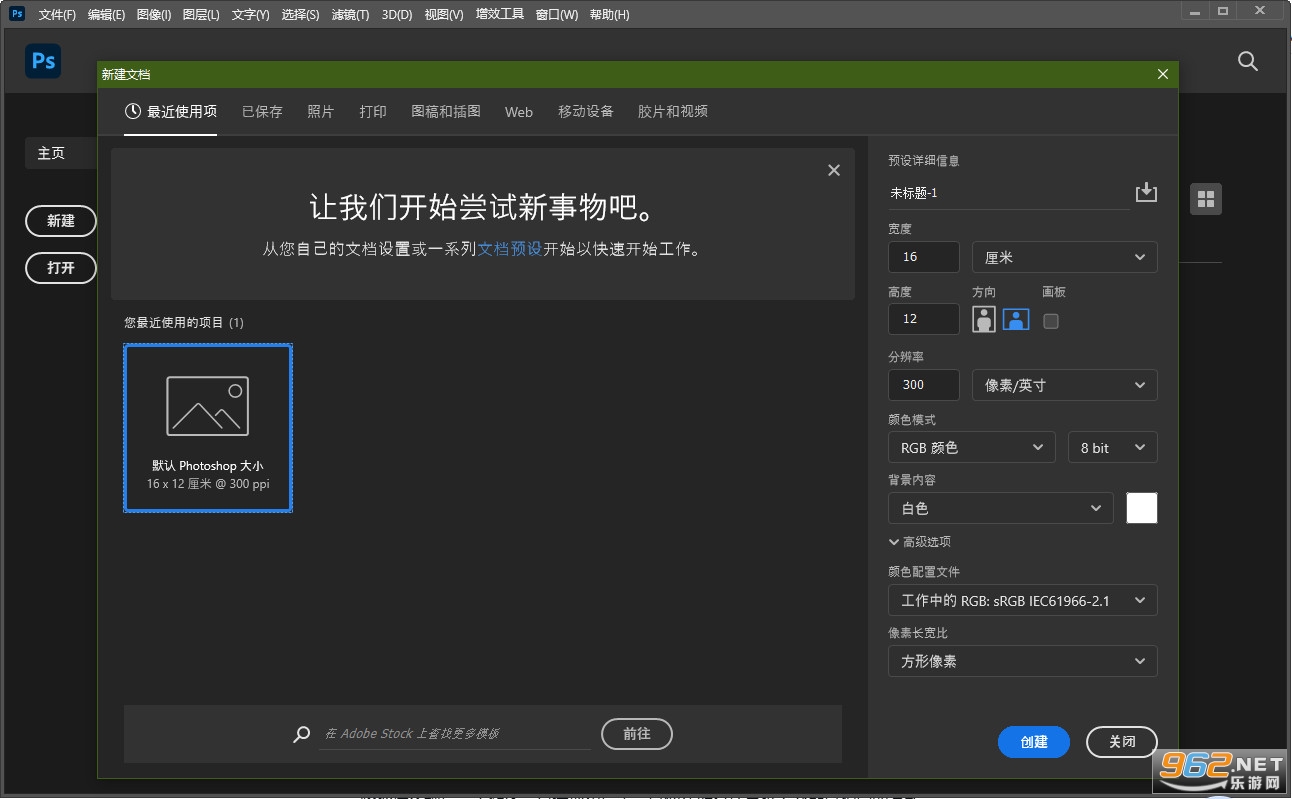Open the 像素/英寸 resolution unit dropdown
This screenshot has height=799, width=1292.
1065,385
